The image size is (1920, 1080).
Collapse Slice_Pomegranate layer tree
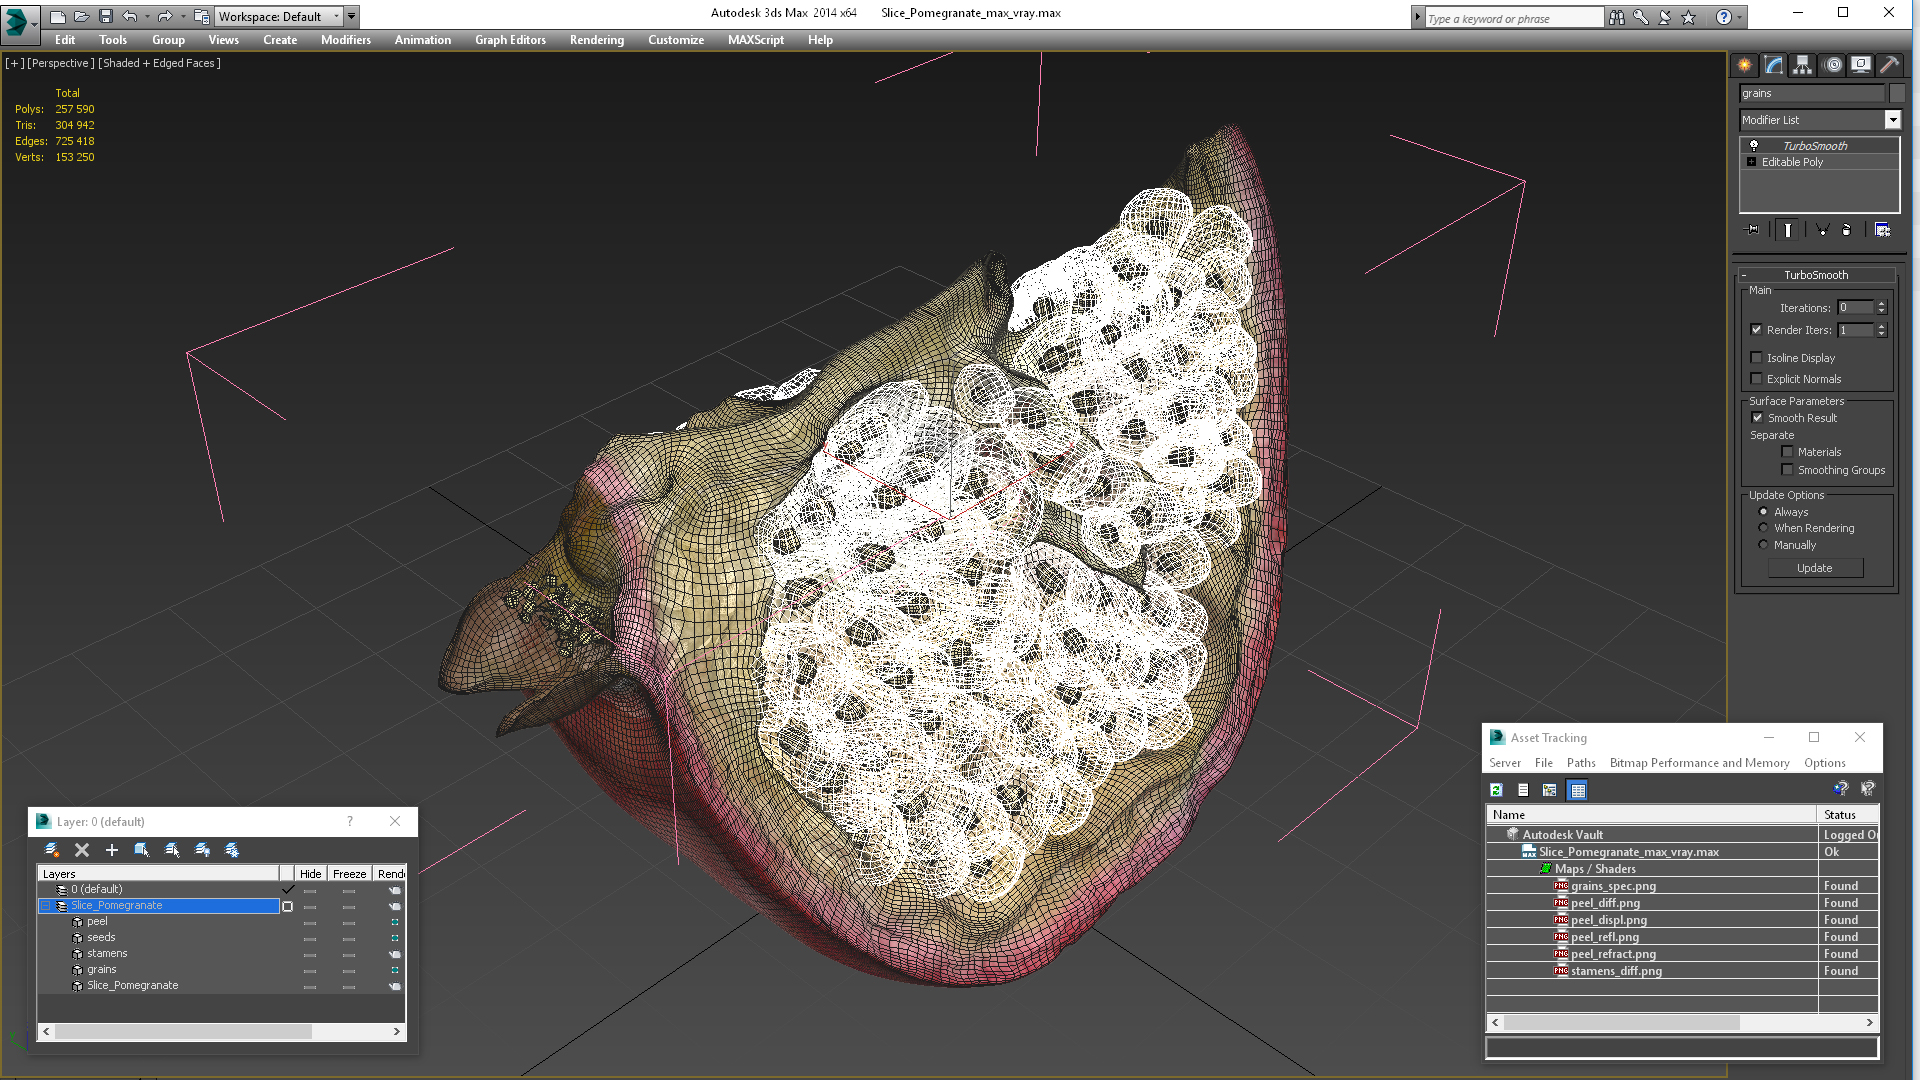(46, 906)
